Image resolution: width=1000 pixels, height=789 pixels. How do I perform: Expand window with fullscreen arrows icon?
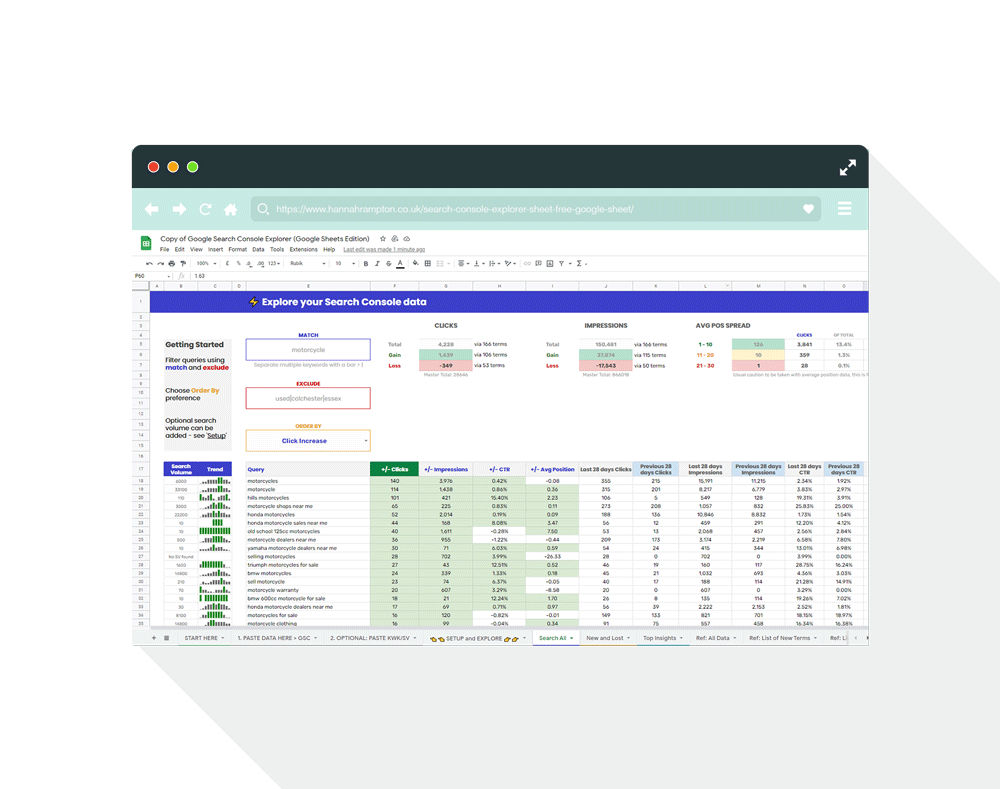[848, 168]
